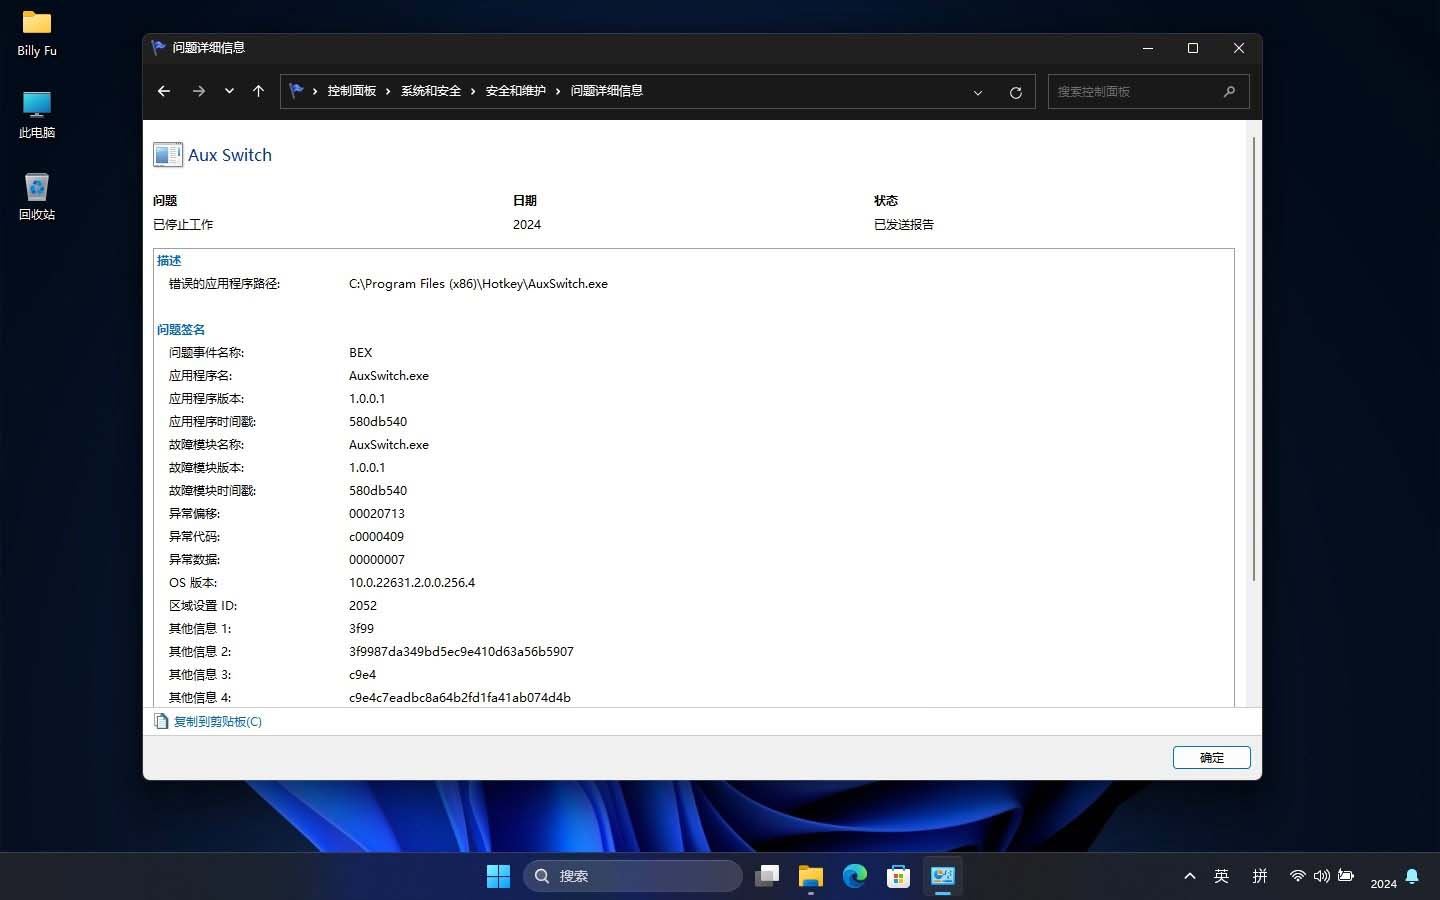Launch Microsoft Edge from the taskbar
The height and width of the screenshot is (900, 1440).
(855, 876)
